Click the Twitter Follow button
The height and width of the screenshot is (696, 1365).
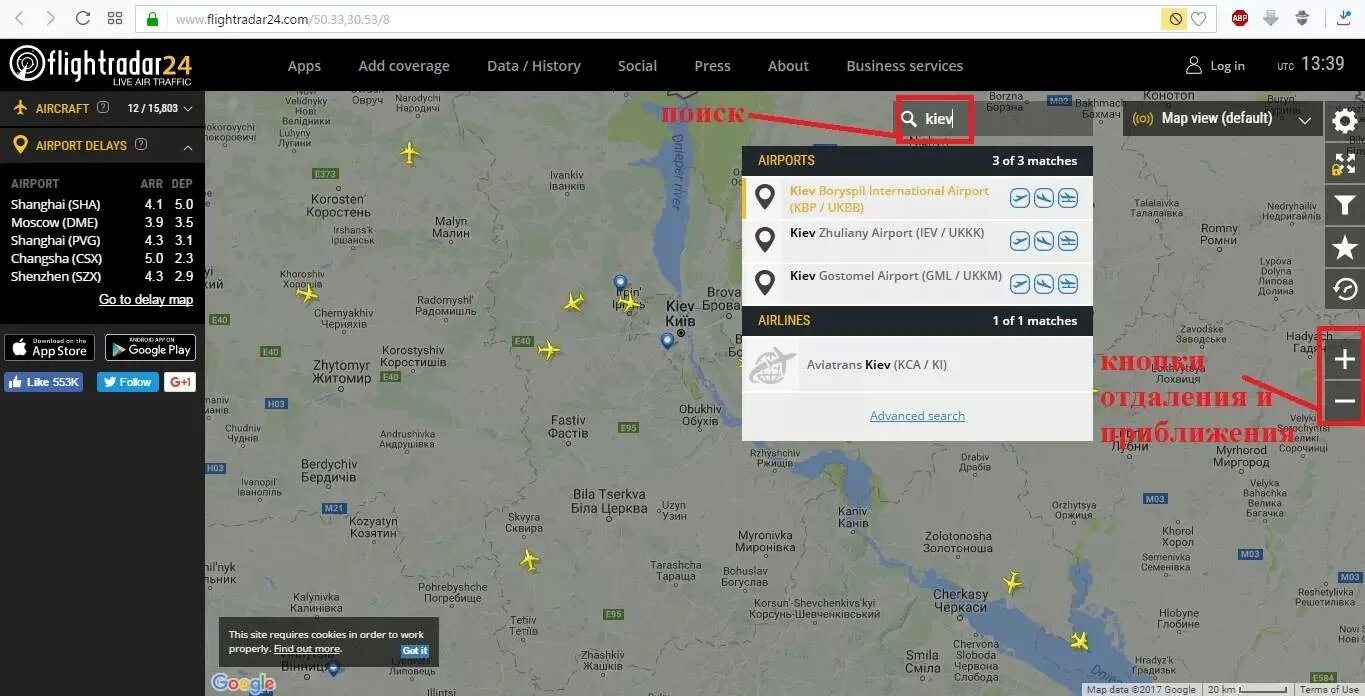pyautogui.click(x=128, y=382)
